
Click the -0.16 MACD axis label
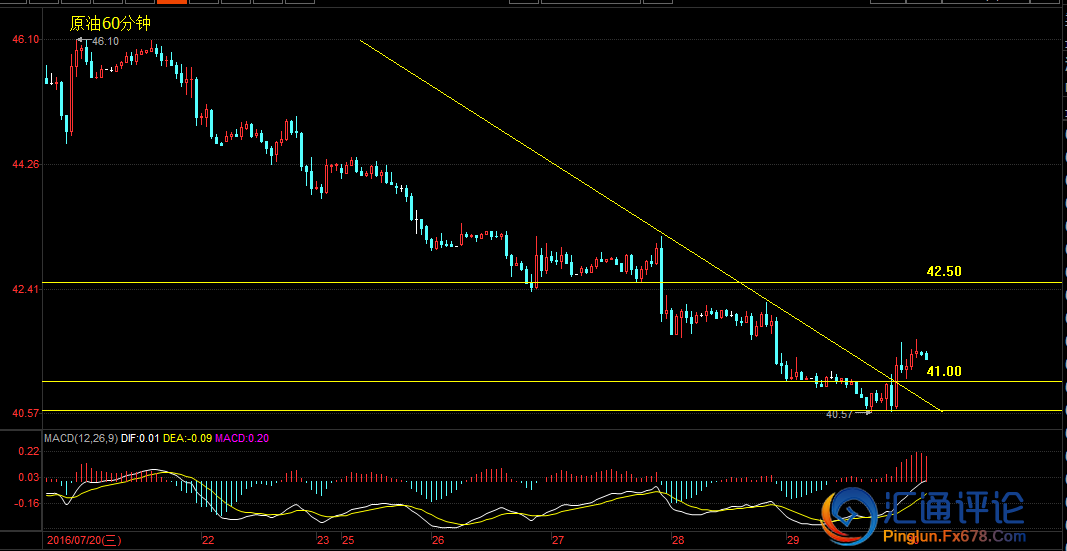[x=27, y=503]
